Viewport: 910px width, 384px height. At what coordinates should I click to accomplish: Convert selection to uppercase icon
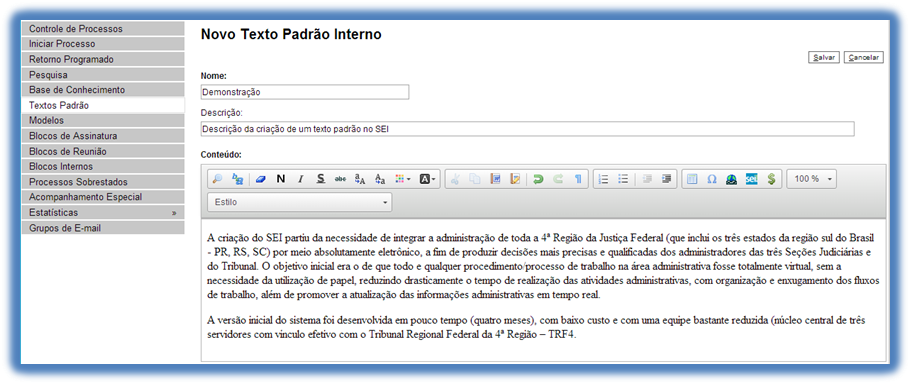pyautogui.click(x=360, y=179)
